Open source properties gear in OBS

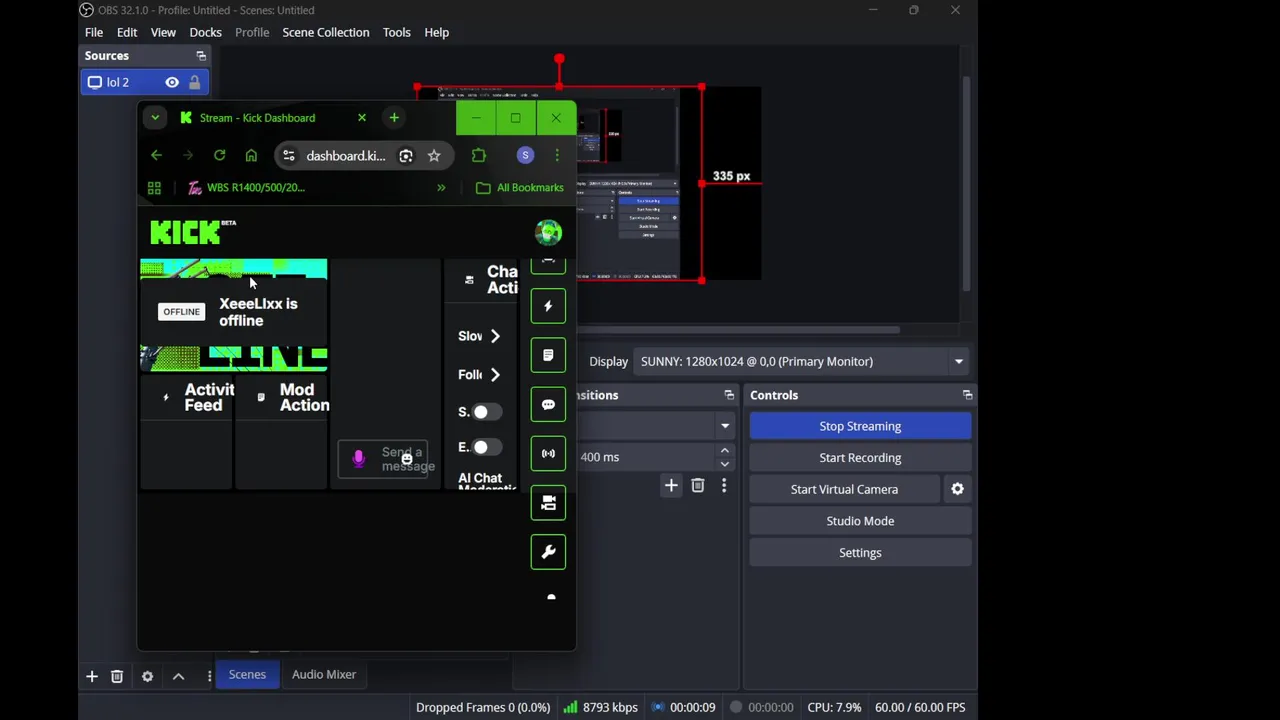click(x=147, y=677)
